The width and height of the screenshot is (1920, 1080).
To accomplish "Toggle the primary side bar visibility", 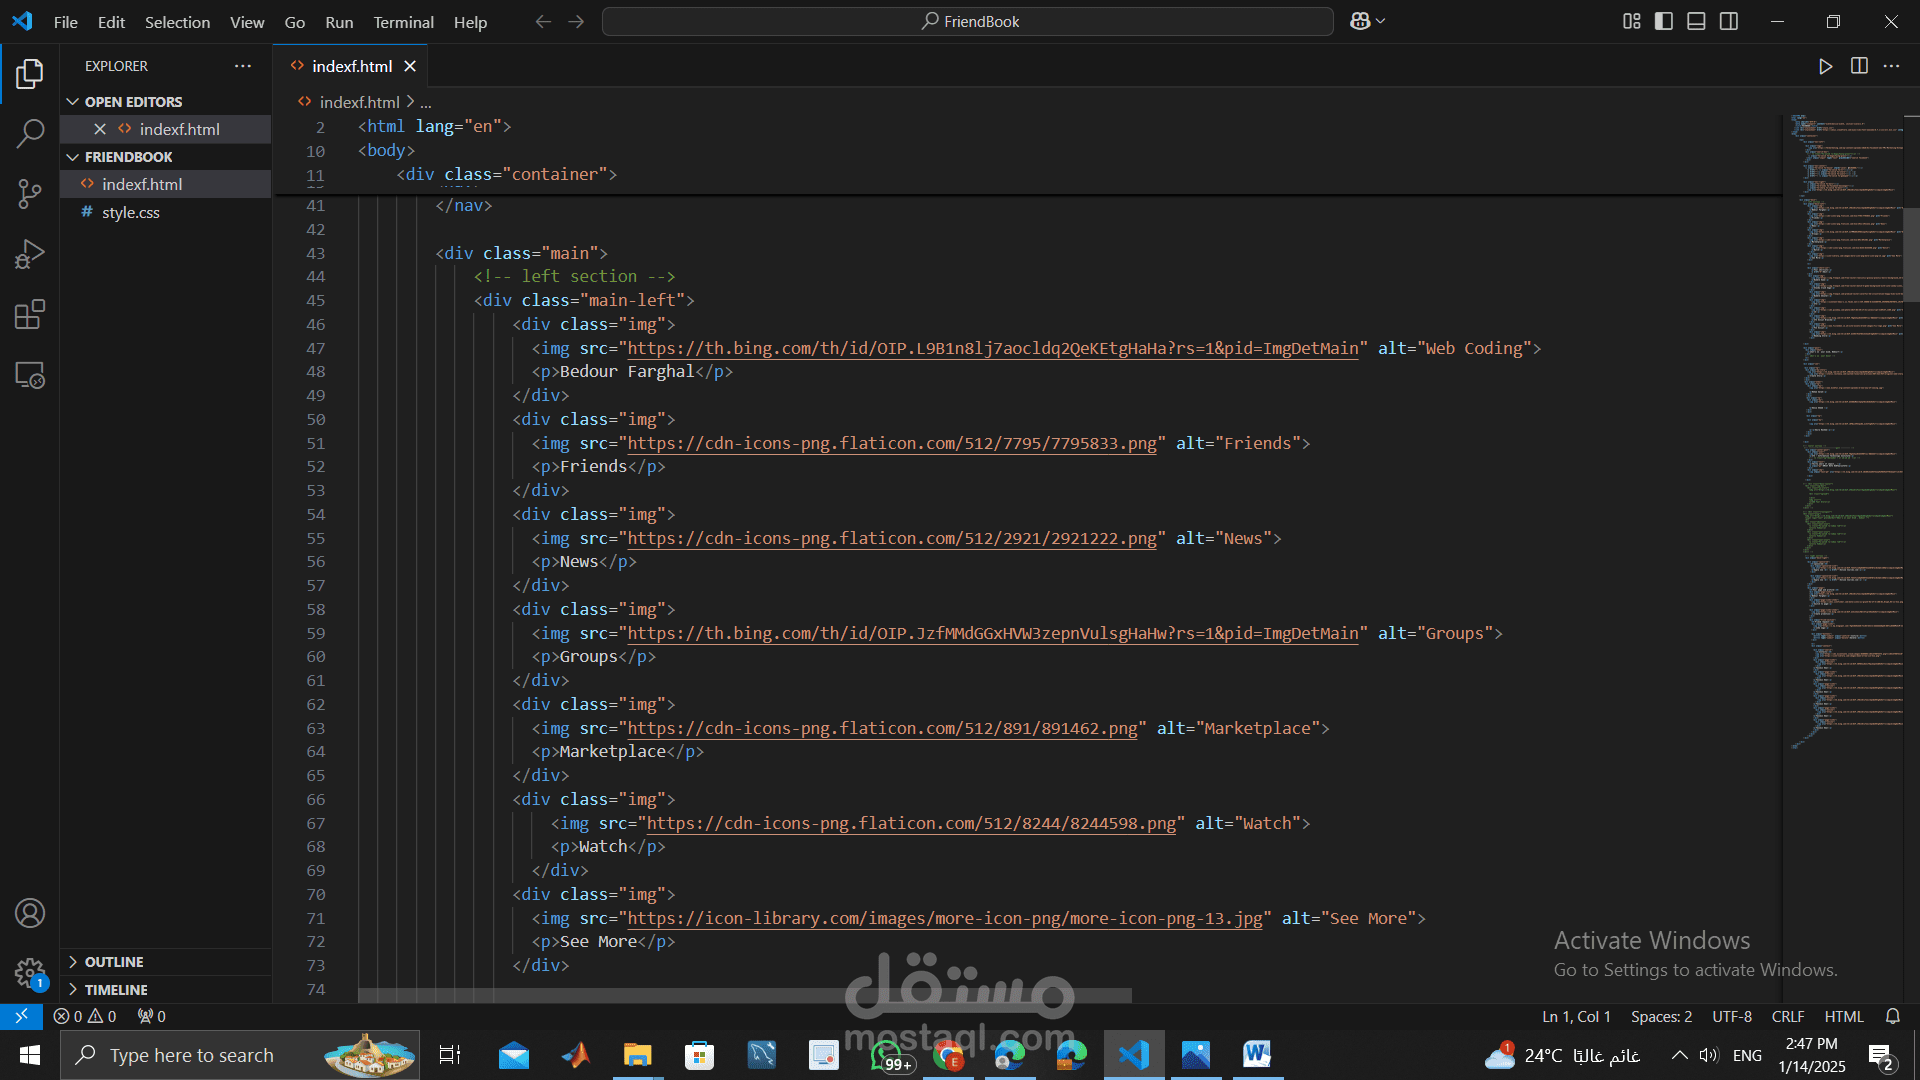I will 1664,21.
